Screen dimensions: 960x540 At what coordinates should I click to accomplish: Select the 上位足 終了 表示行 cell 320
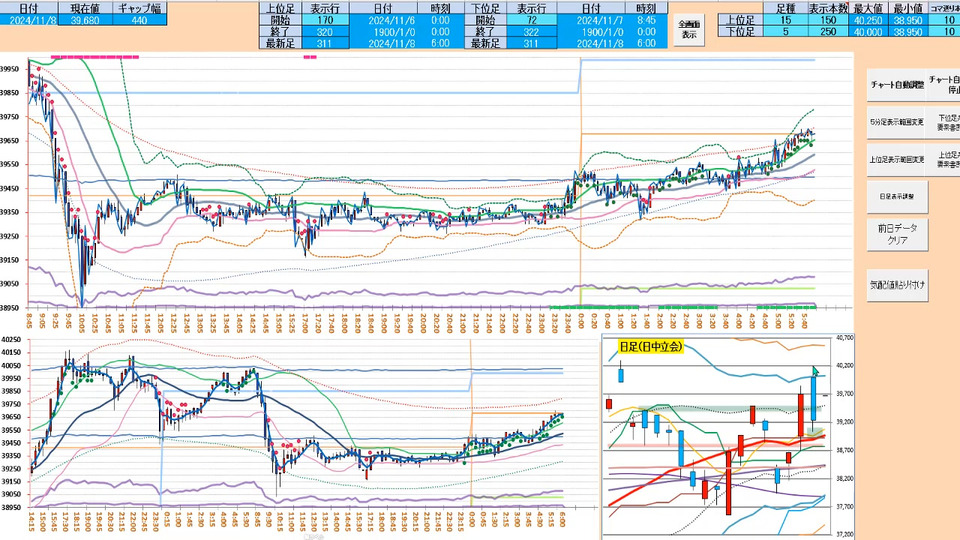pyautogui.click(x=325, y=32)
